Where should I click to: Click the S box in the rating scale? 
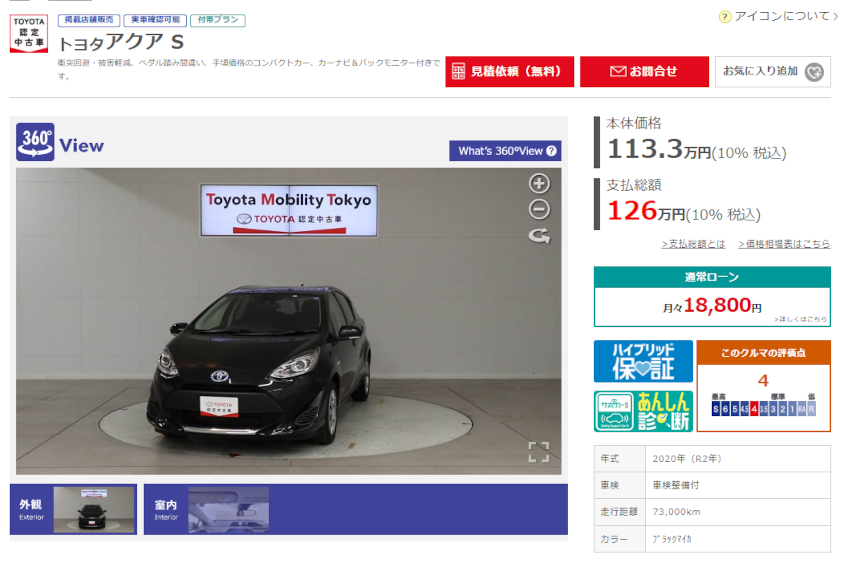point(715,409)
